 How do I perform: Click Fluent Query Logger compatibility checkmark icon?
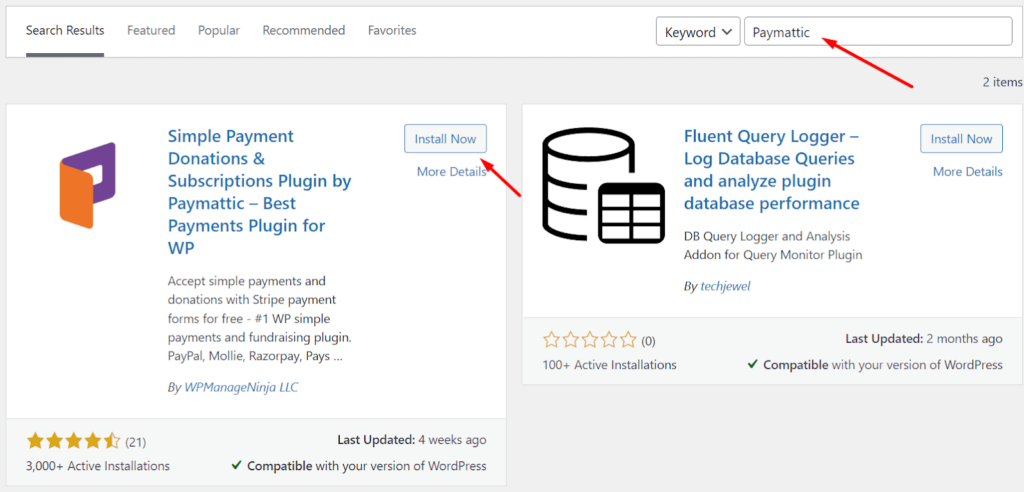pyautogui.click(x=754, y=365)
